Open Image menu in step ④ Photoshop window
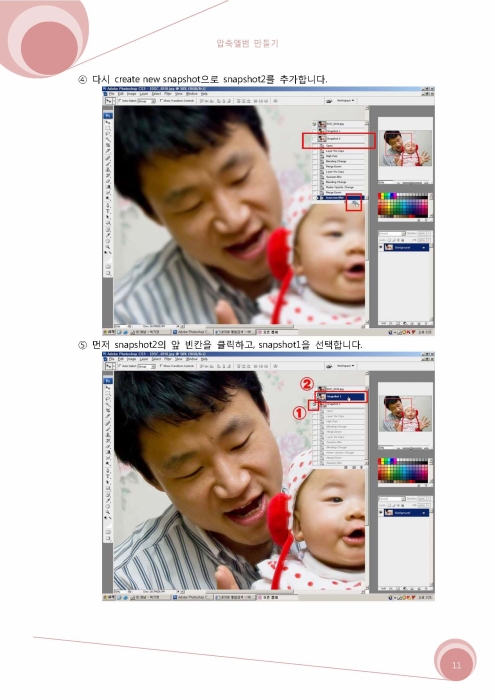This screenshot has width=495, height=700. (x=132, y=94)
